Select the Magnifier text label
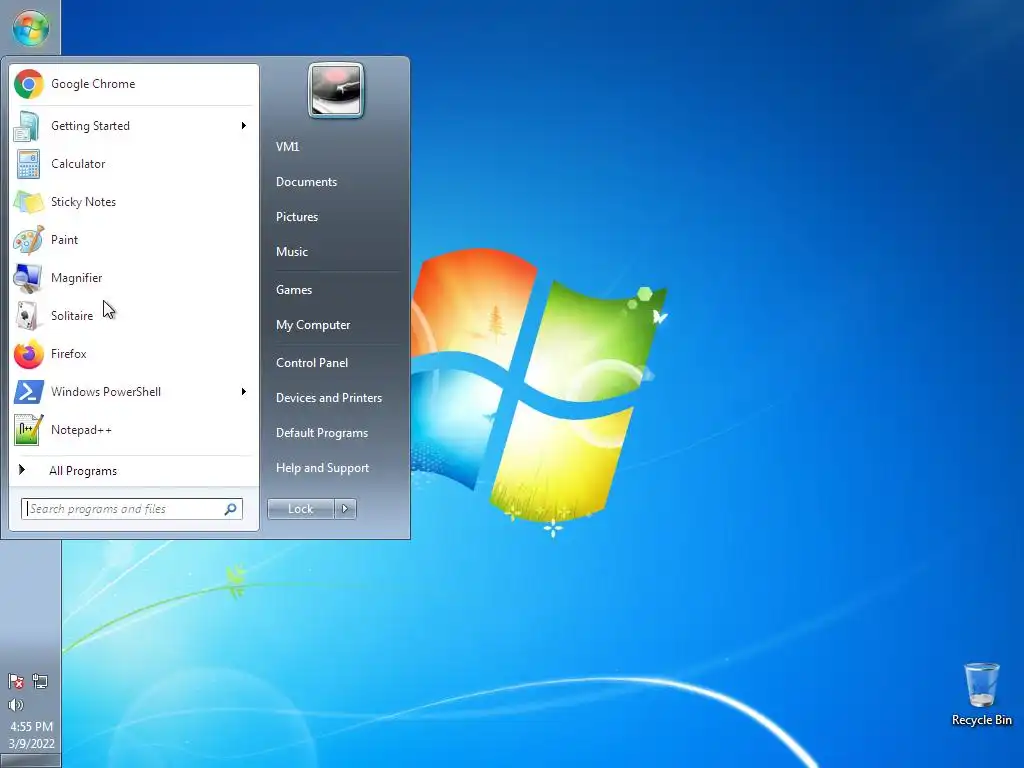Viewport: 1024px width, 768px height. [76, 278]
